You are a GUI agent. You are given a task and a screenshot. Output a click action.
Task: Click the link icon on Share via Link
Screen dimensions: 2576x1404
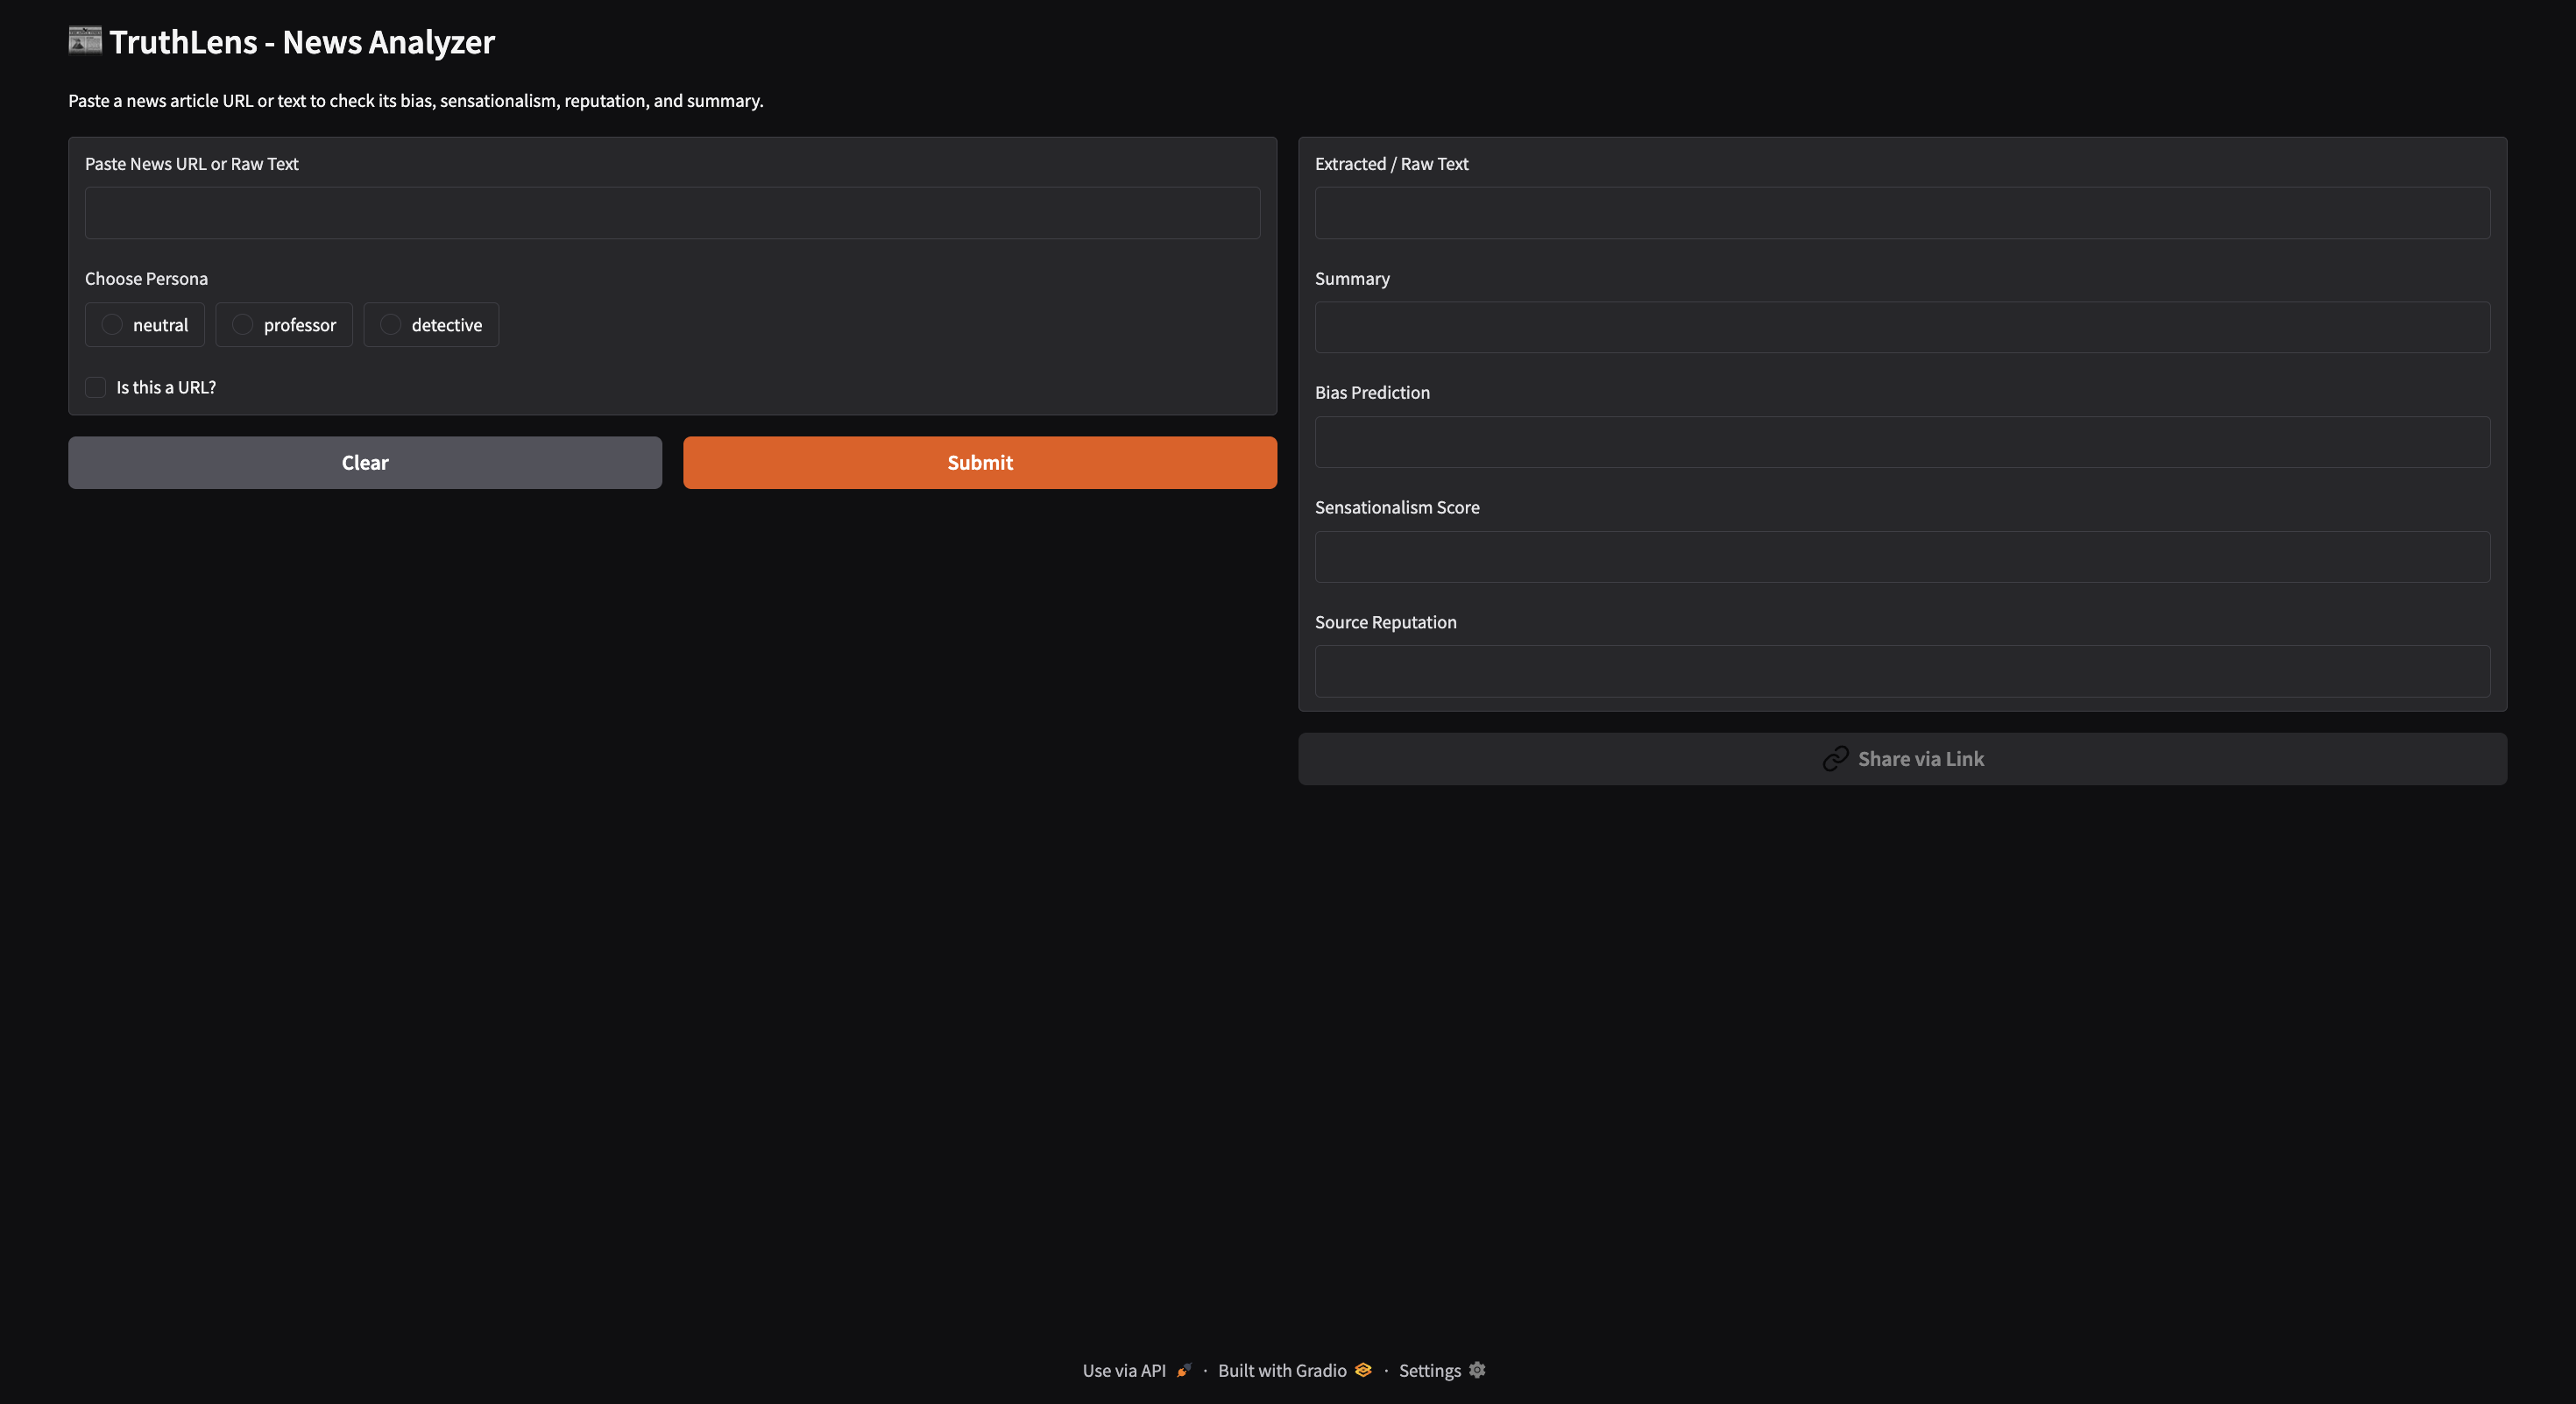(1837, 759)
